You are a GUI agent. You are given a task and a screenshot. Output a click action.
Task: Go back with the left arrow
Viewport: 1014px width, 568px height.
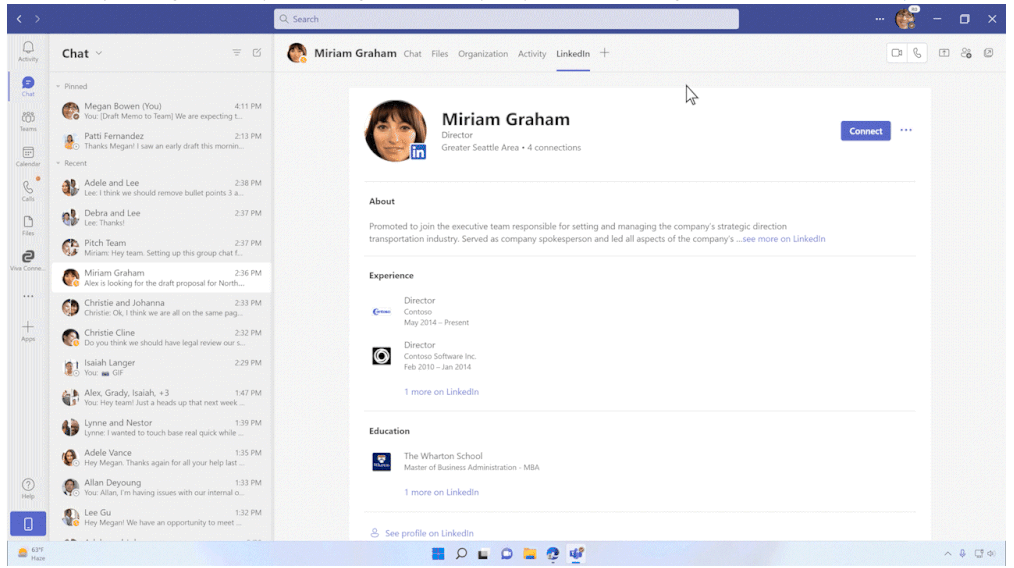point(19,19)
